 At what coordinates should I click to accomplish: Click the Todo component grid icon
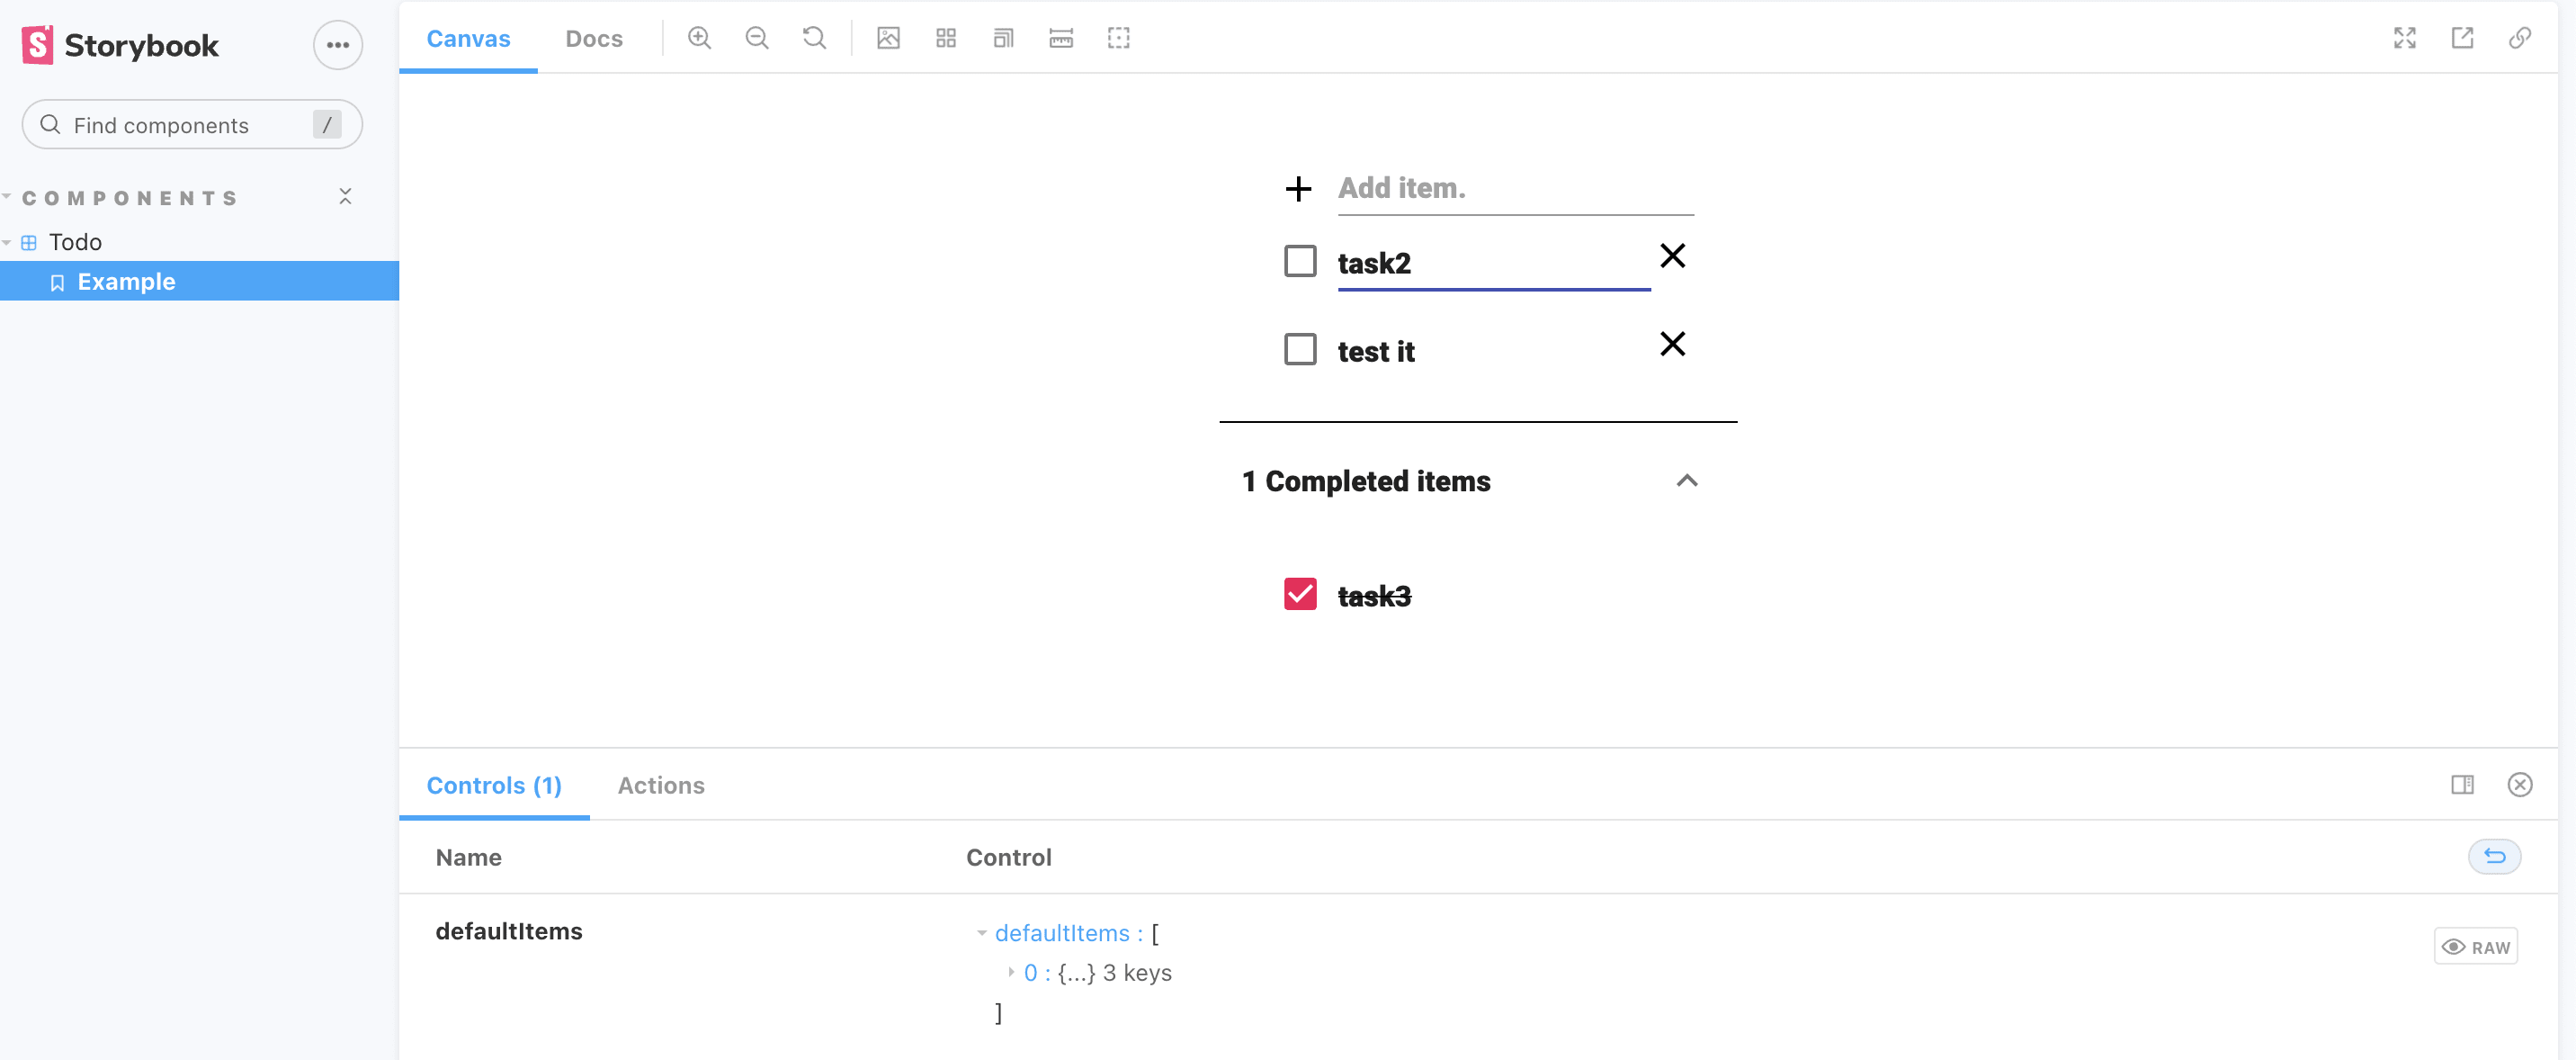tap(29, 242)
